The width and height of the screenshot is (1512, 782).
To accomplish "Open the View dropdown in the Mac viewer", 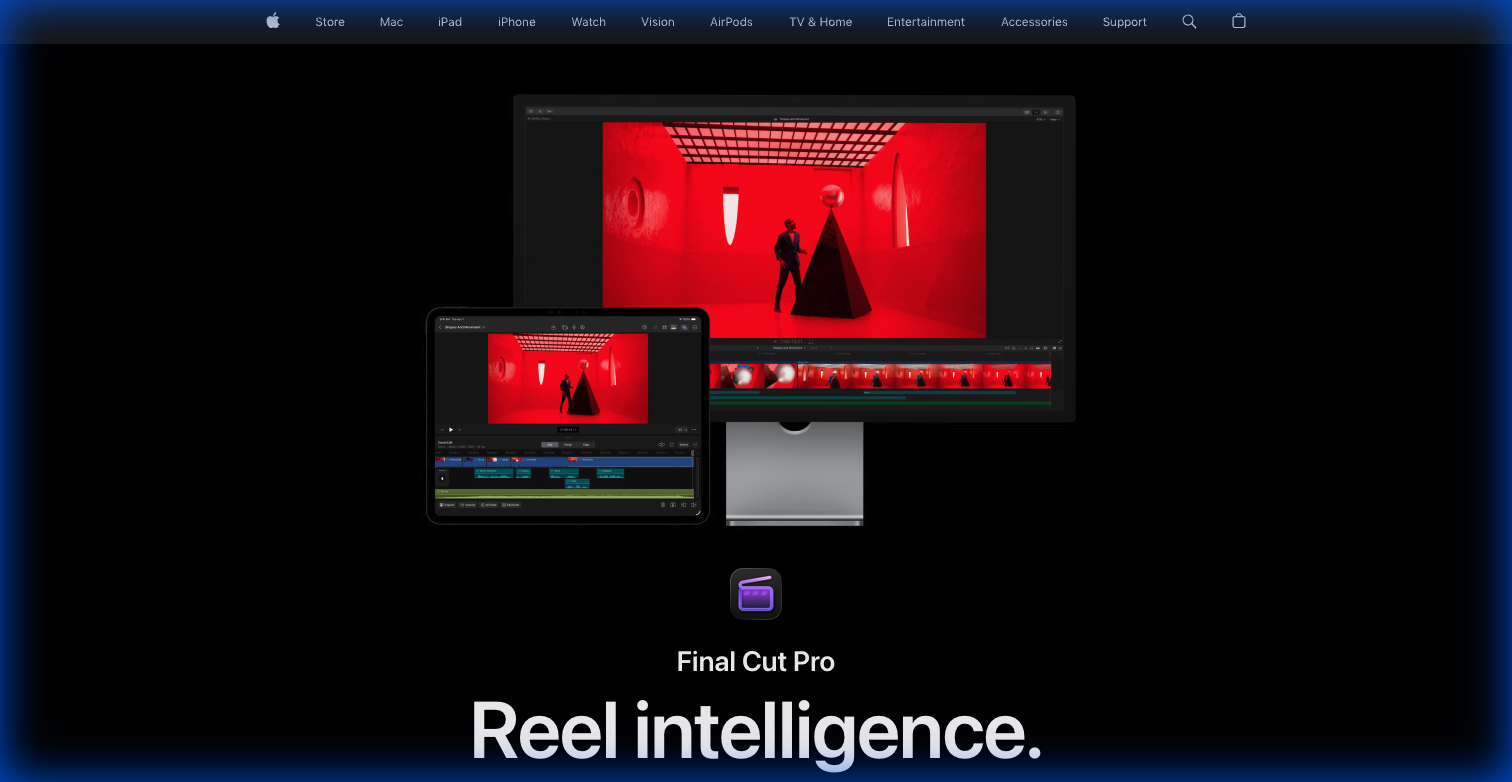I will click(x=1056, y=118).
